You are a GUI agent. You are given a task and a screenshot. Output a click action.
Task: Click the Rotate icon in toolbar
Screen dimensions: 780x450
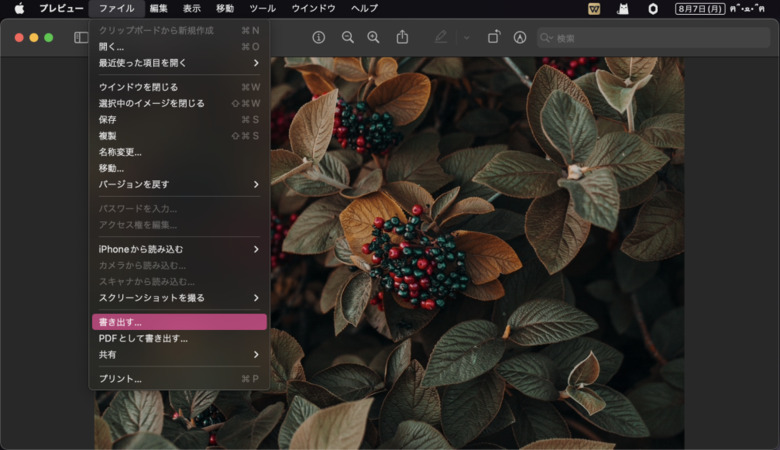[493, 37]
